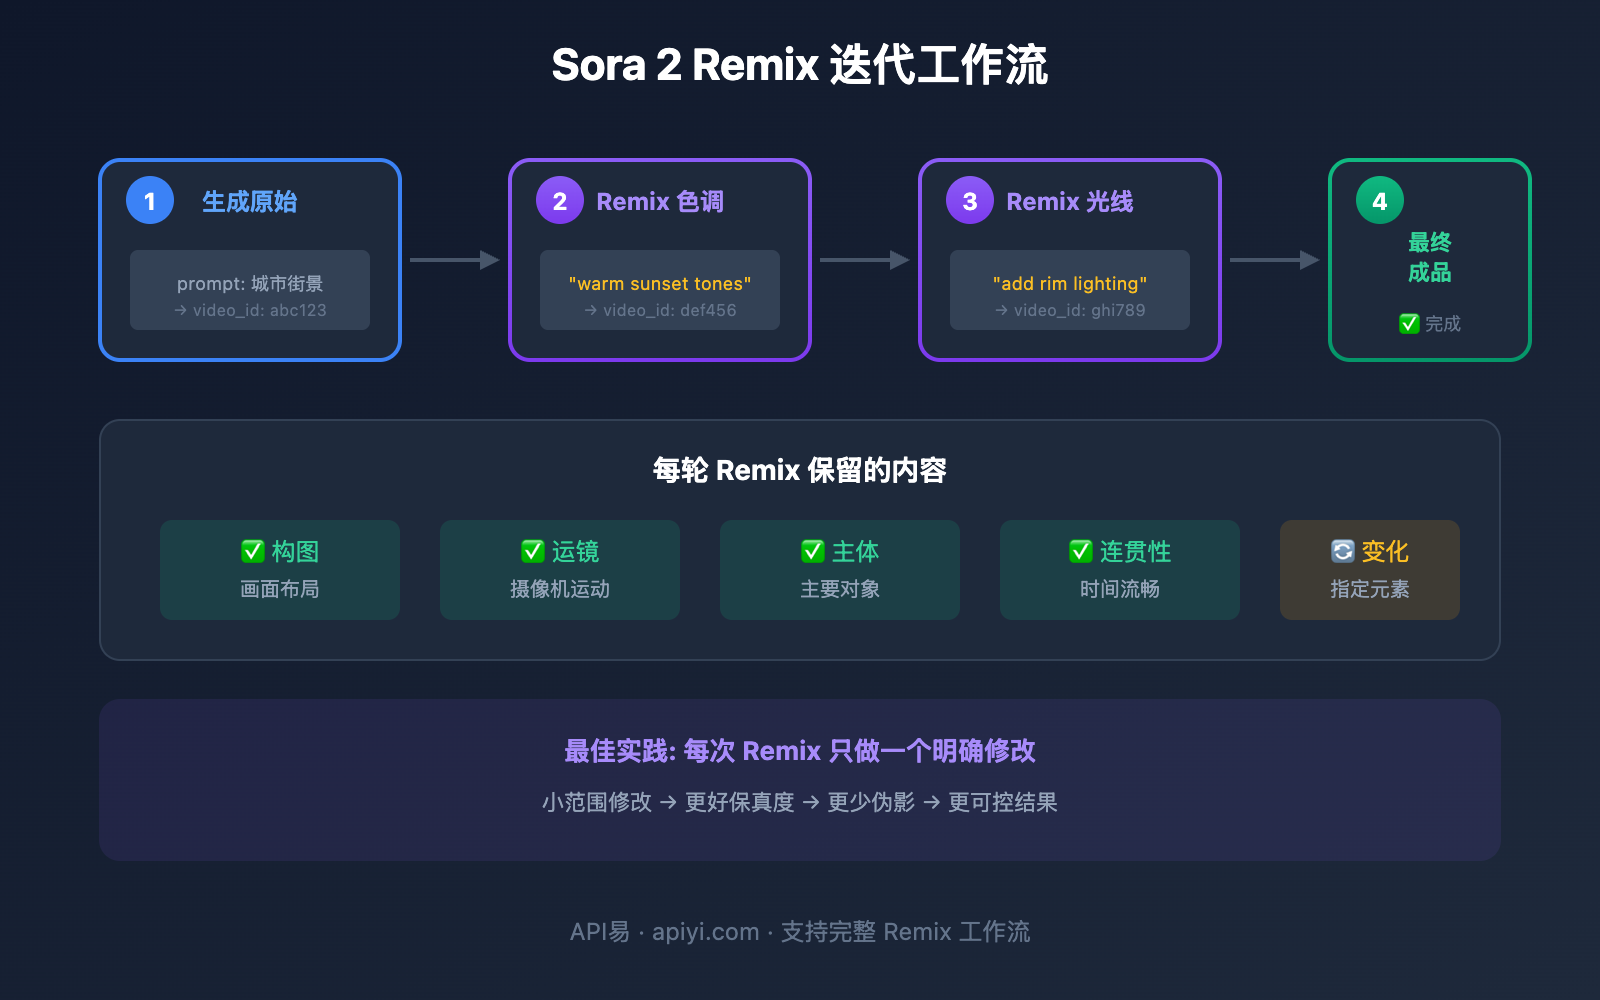Image resolution: width=1600 pixels, height=1000 pixels.
Task: Enable the 变化 option tile
Action: [1369, 570]
